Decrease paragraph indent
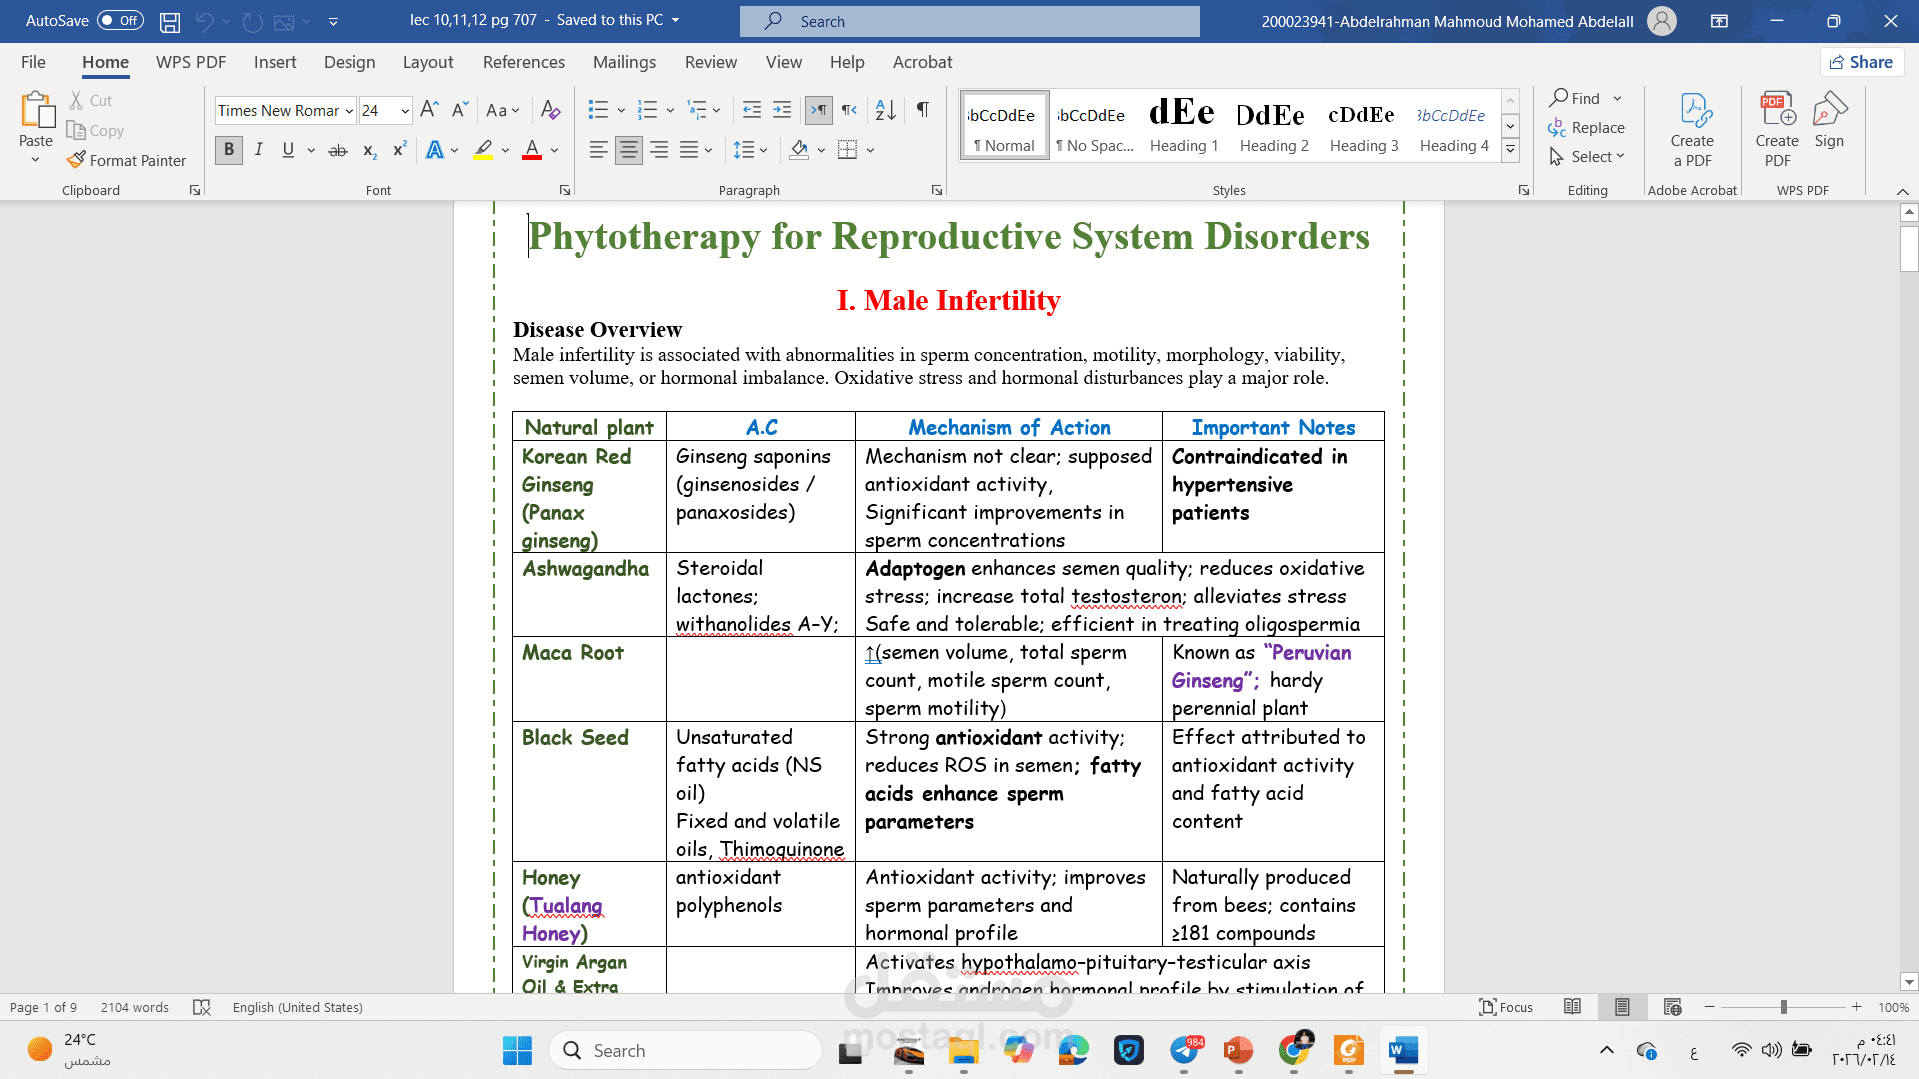The image size is (1919, 1079). pos(752,110)
